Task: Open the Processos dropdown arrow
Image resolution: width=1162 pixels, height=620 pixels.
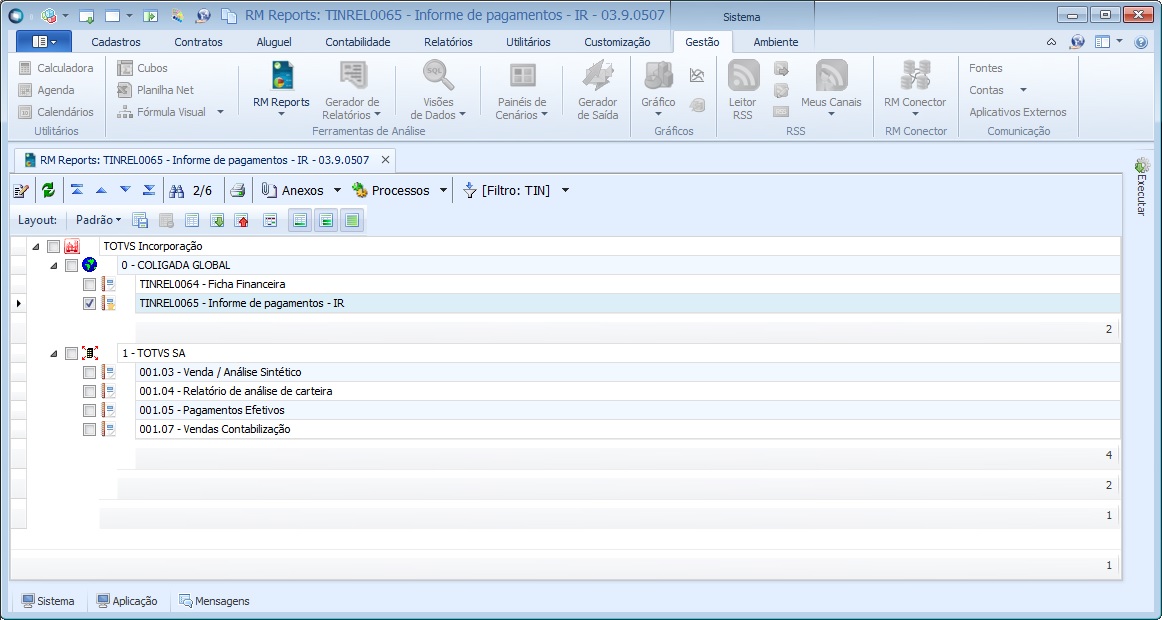Action: (443, 191)
